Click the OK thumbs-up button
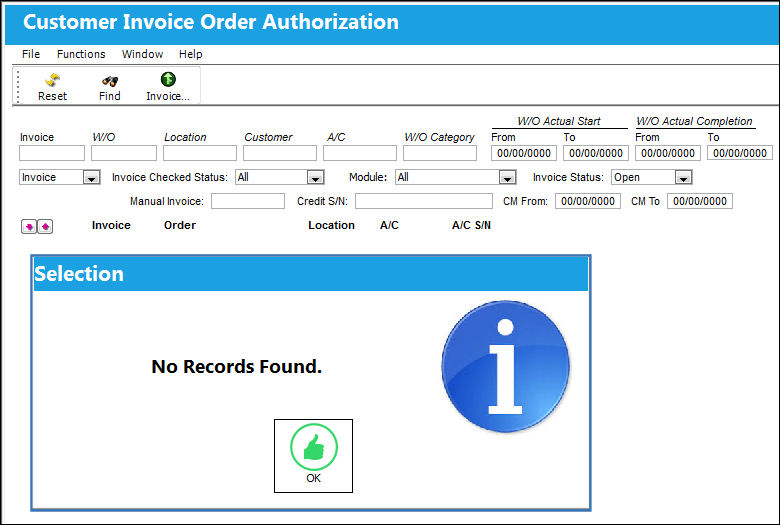 (313, 456)
